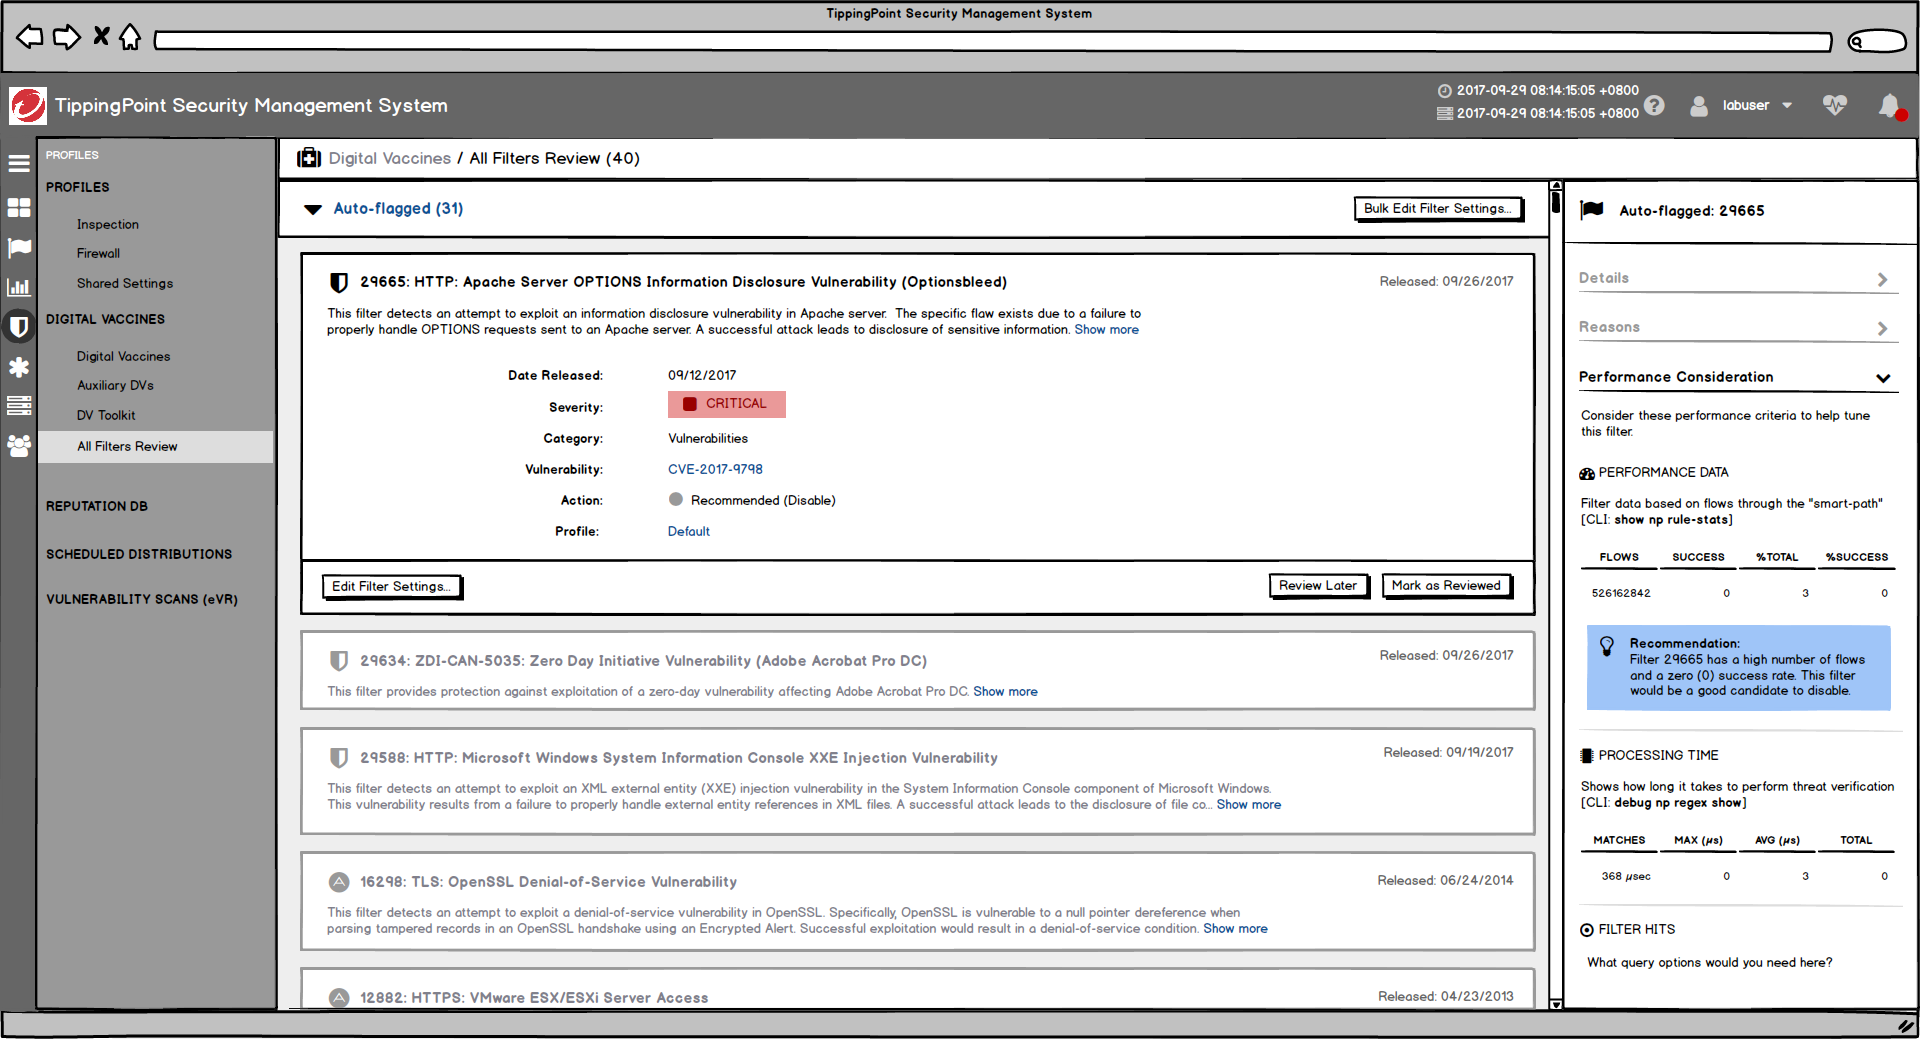Viewport: 1920px width, 1039px height.
Task: Click the browser address bar
Action: click(x=993, y=41)
